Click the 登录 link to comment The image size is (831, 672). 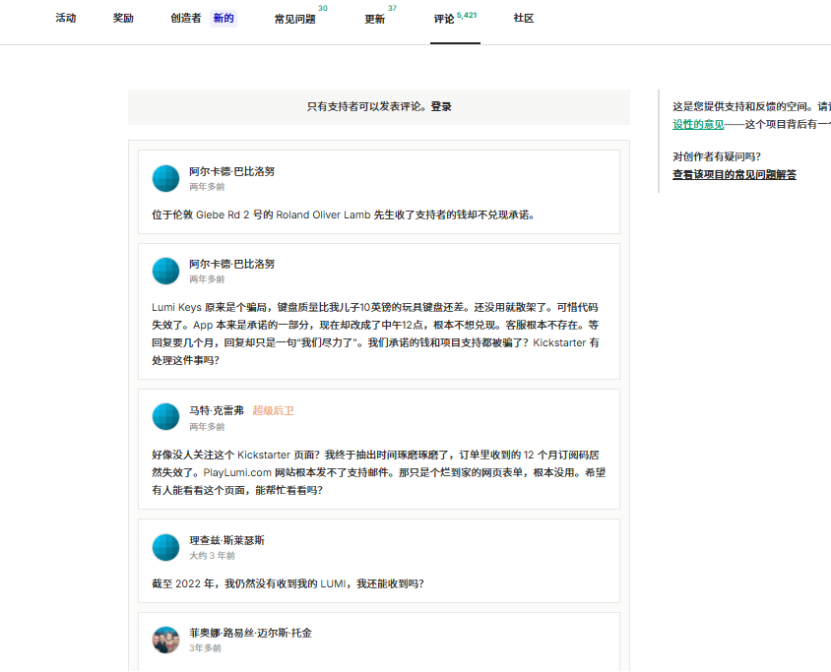[x=441, y=107]
